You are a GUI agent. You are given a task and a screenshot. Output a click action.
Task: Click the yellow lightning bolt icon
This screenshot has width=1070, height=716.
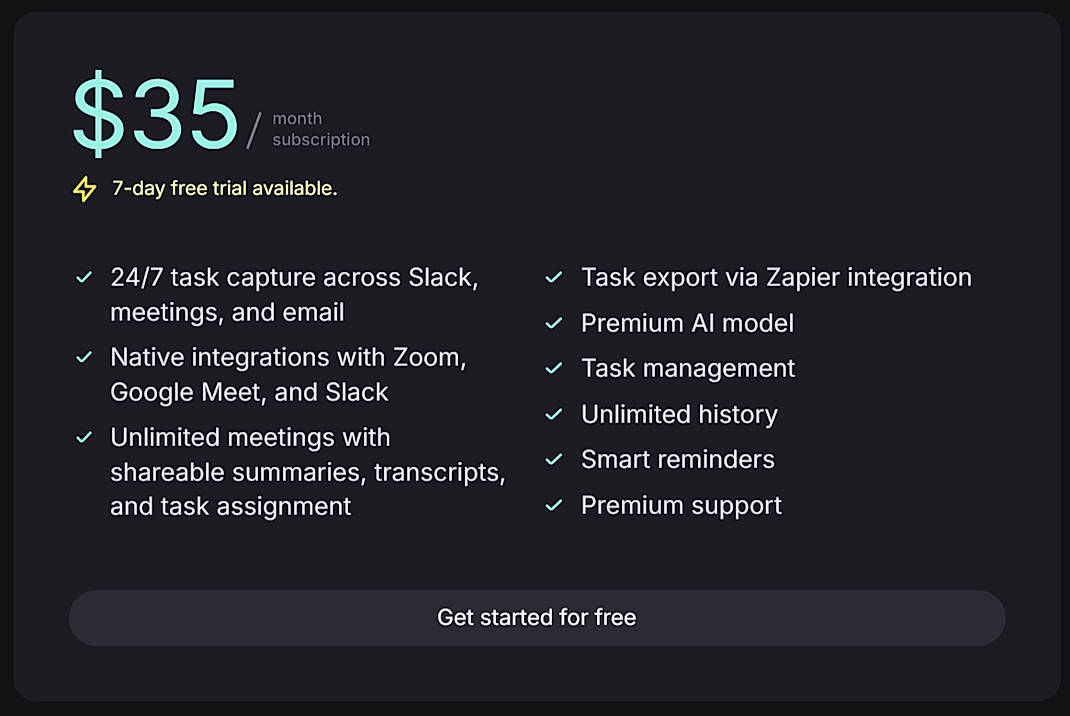pyautogui.click(x=82, y=188)
